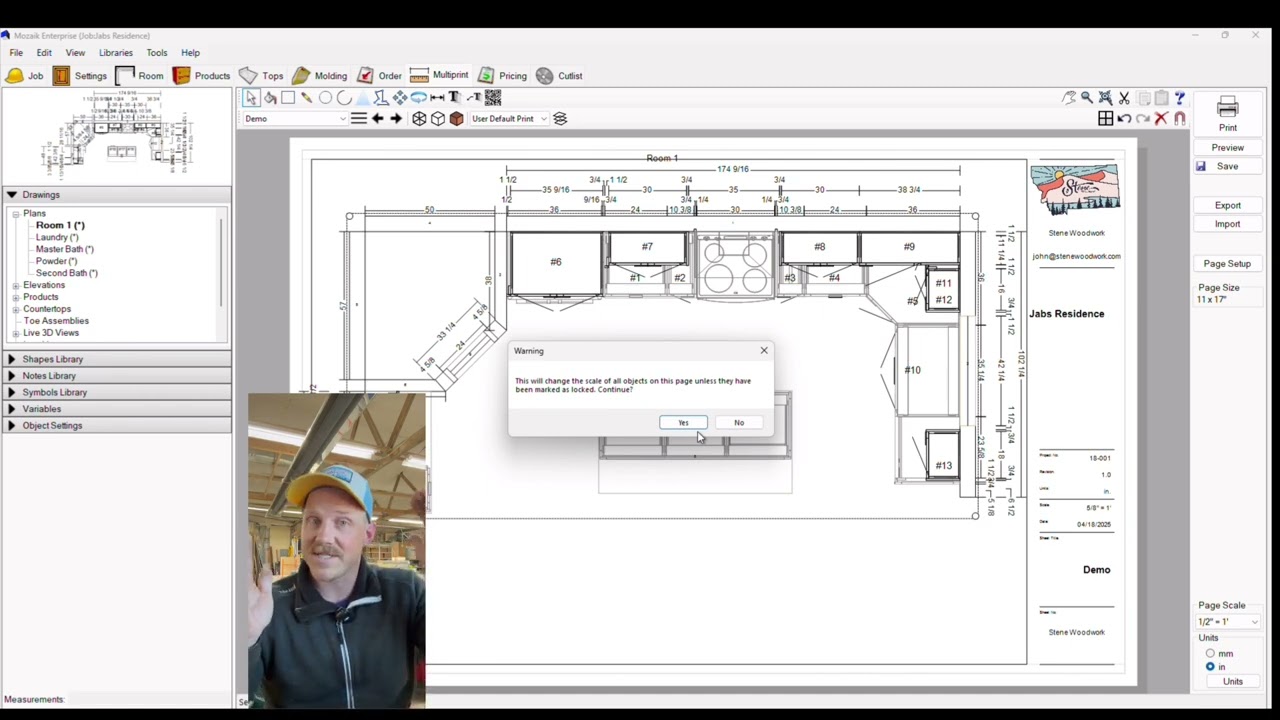Open the Tools menu

157,53
